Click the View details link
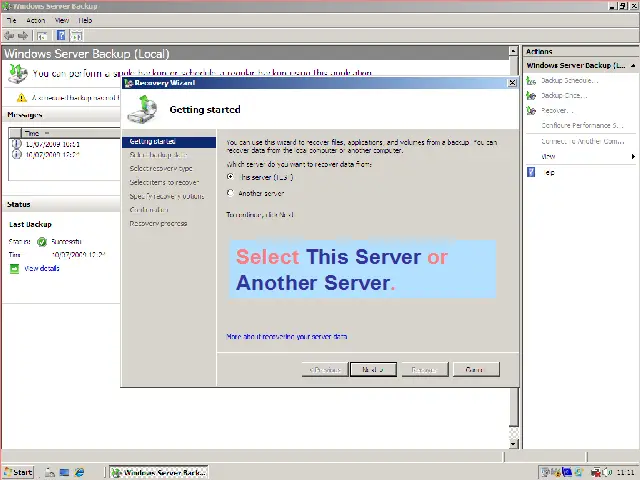The width and height of the screenshot is (640, 480). pos(42,268)
